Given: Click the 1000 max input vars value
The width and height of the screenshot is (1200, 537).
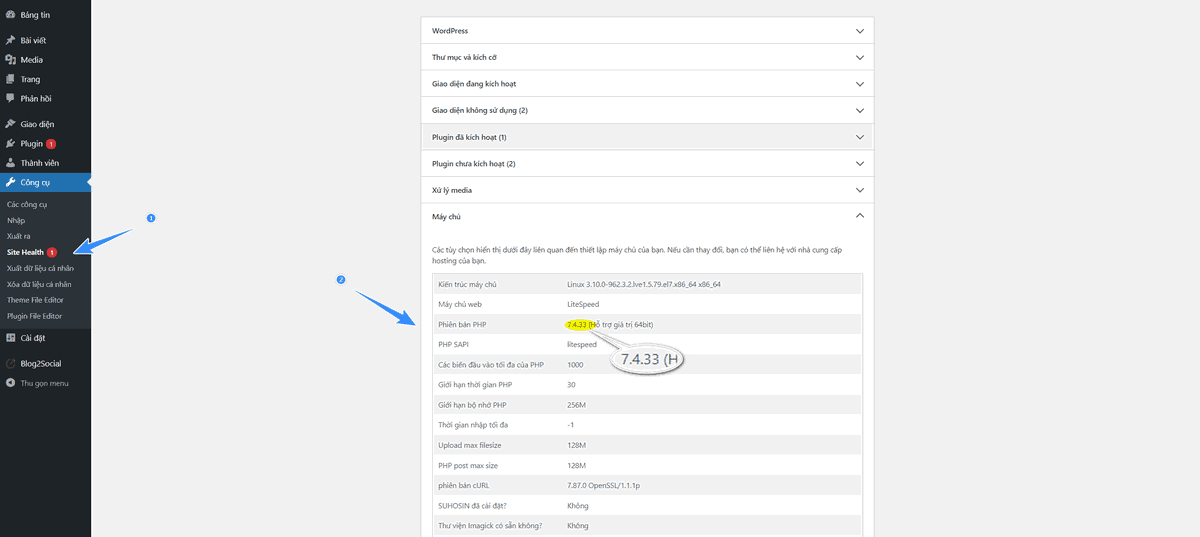Looking at the screenshot, I should [575, 364].
